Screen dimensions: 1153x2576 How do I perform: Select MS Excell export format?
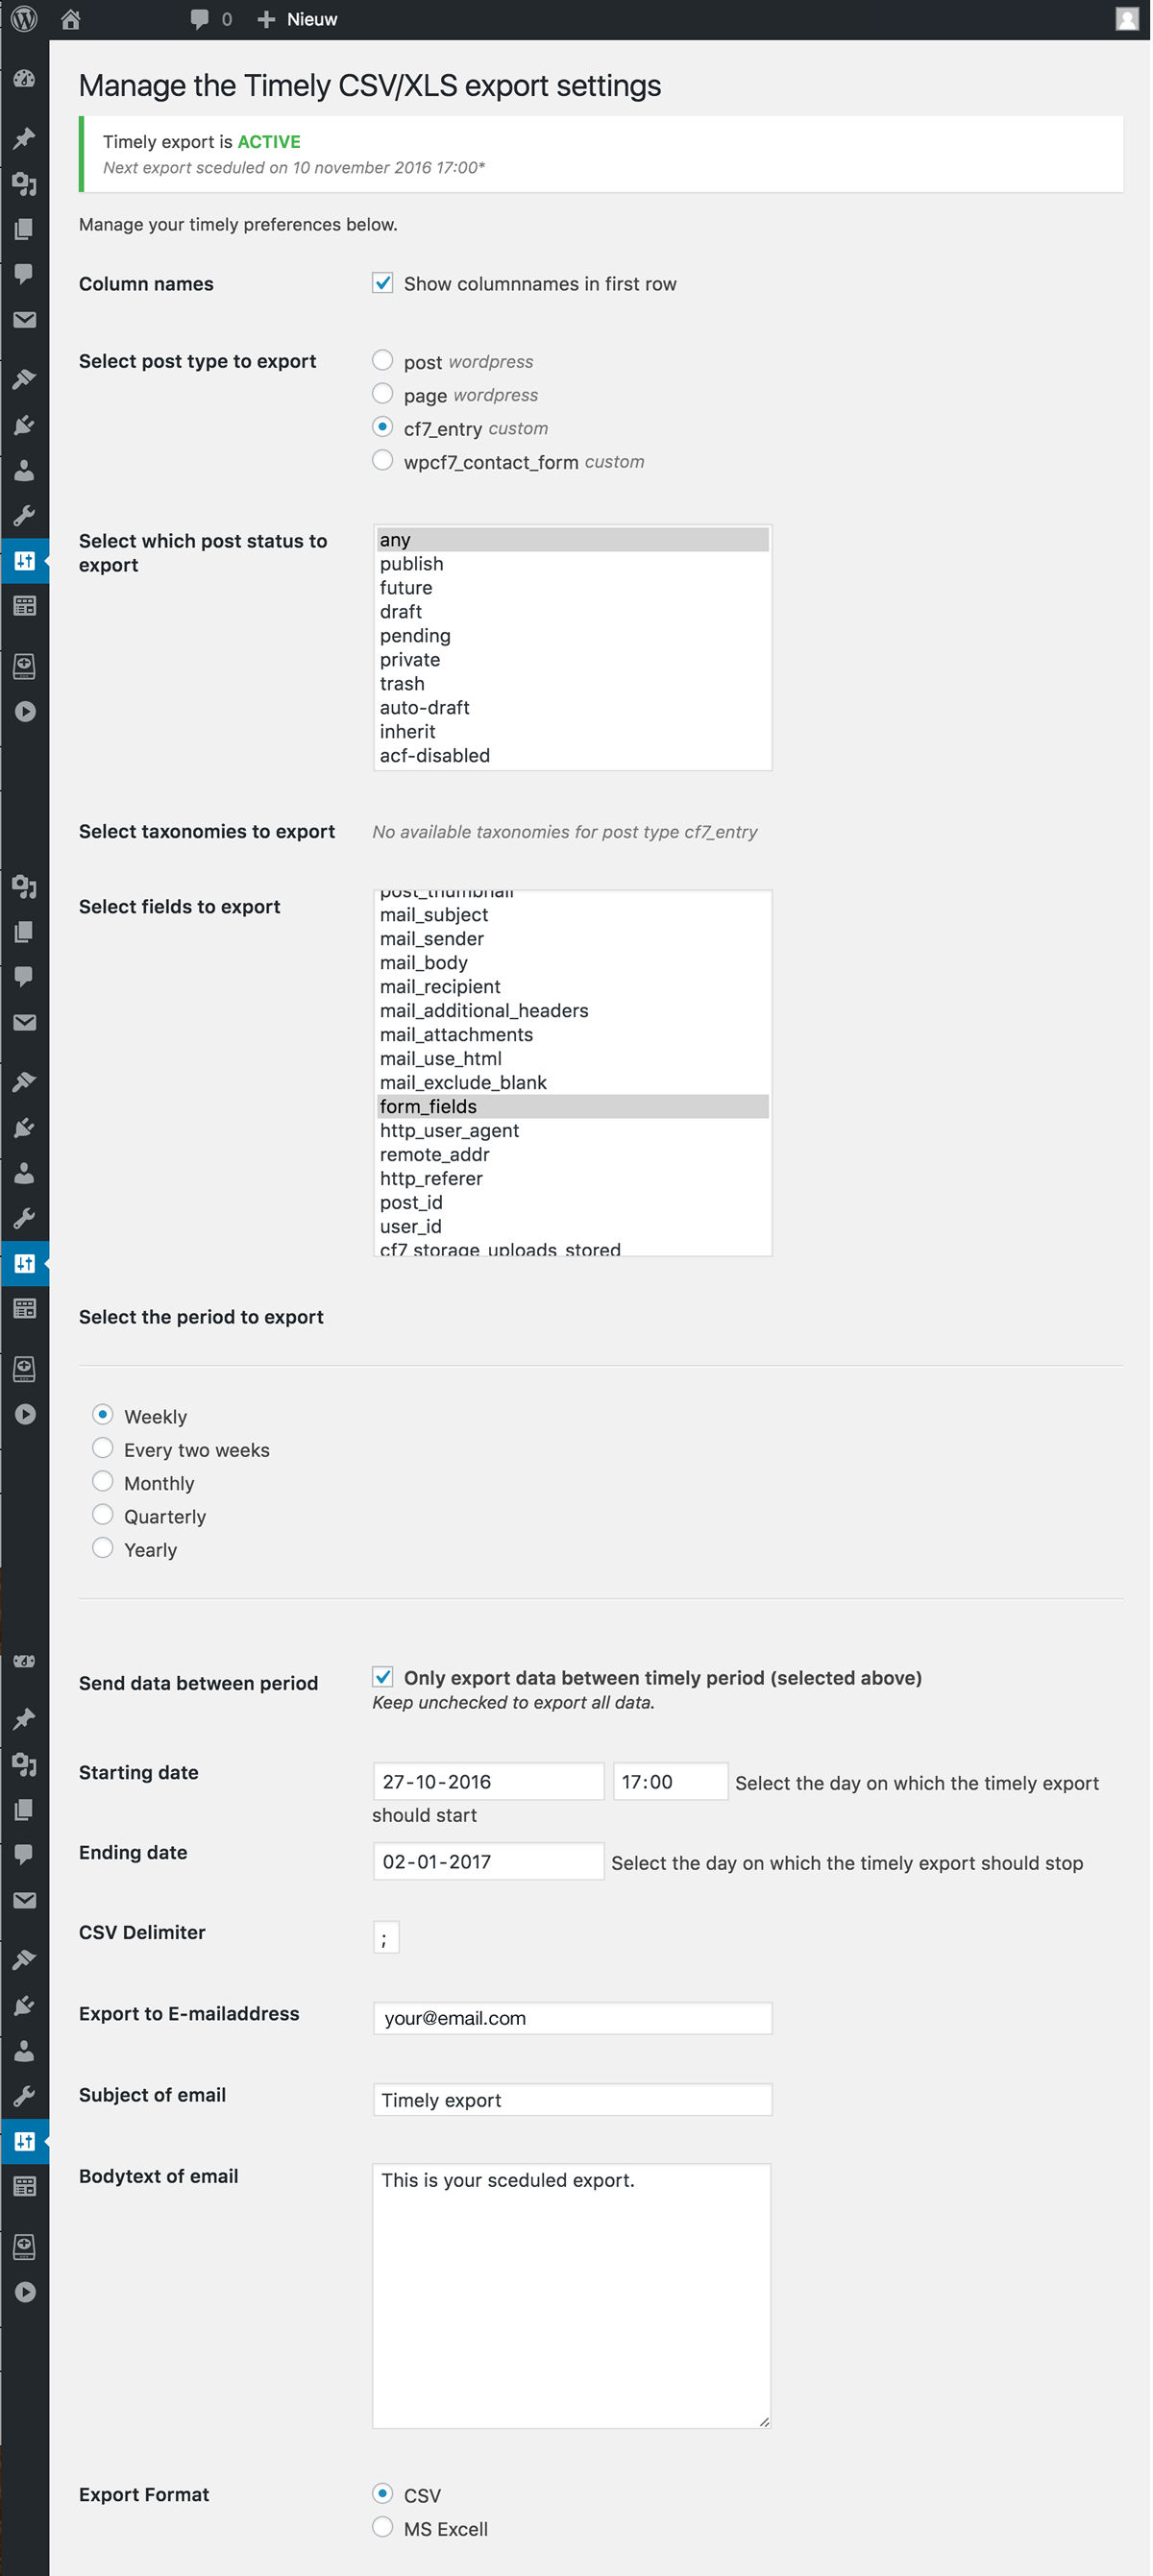tap(382, 2527)
